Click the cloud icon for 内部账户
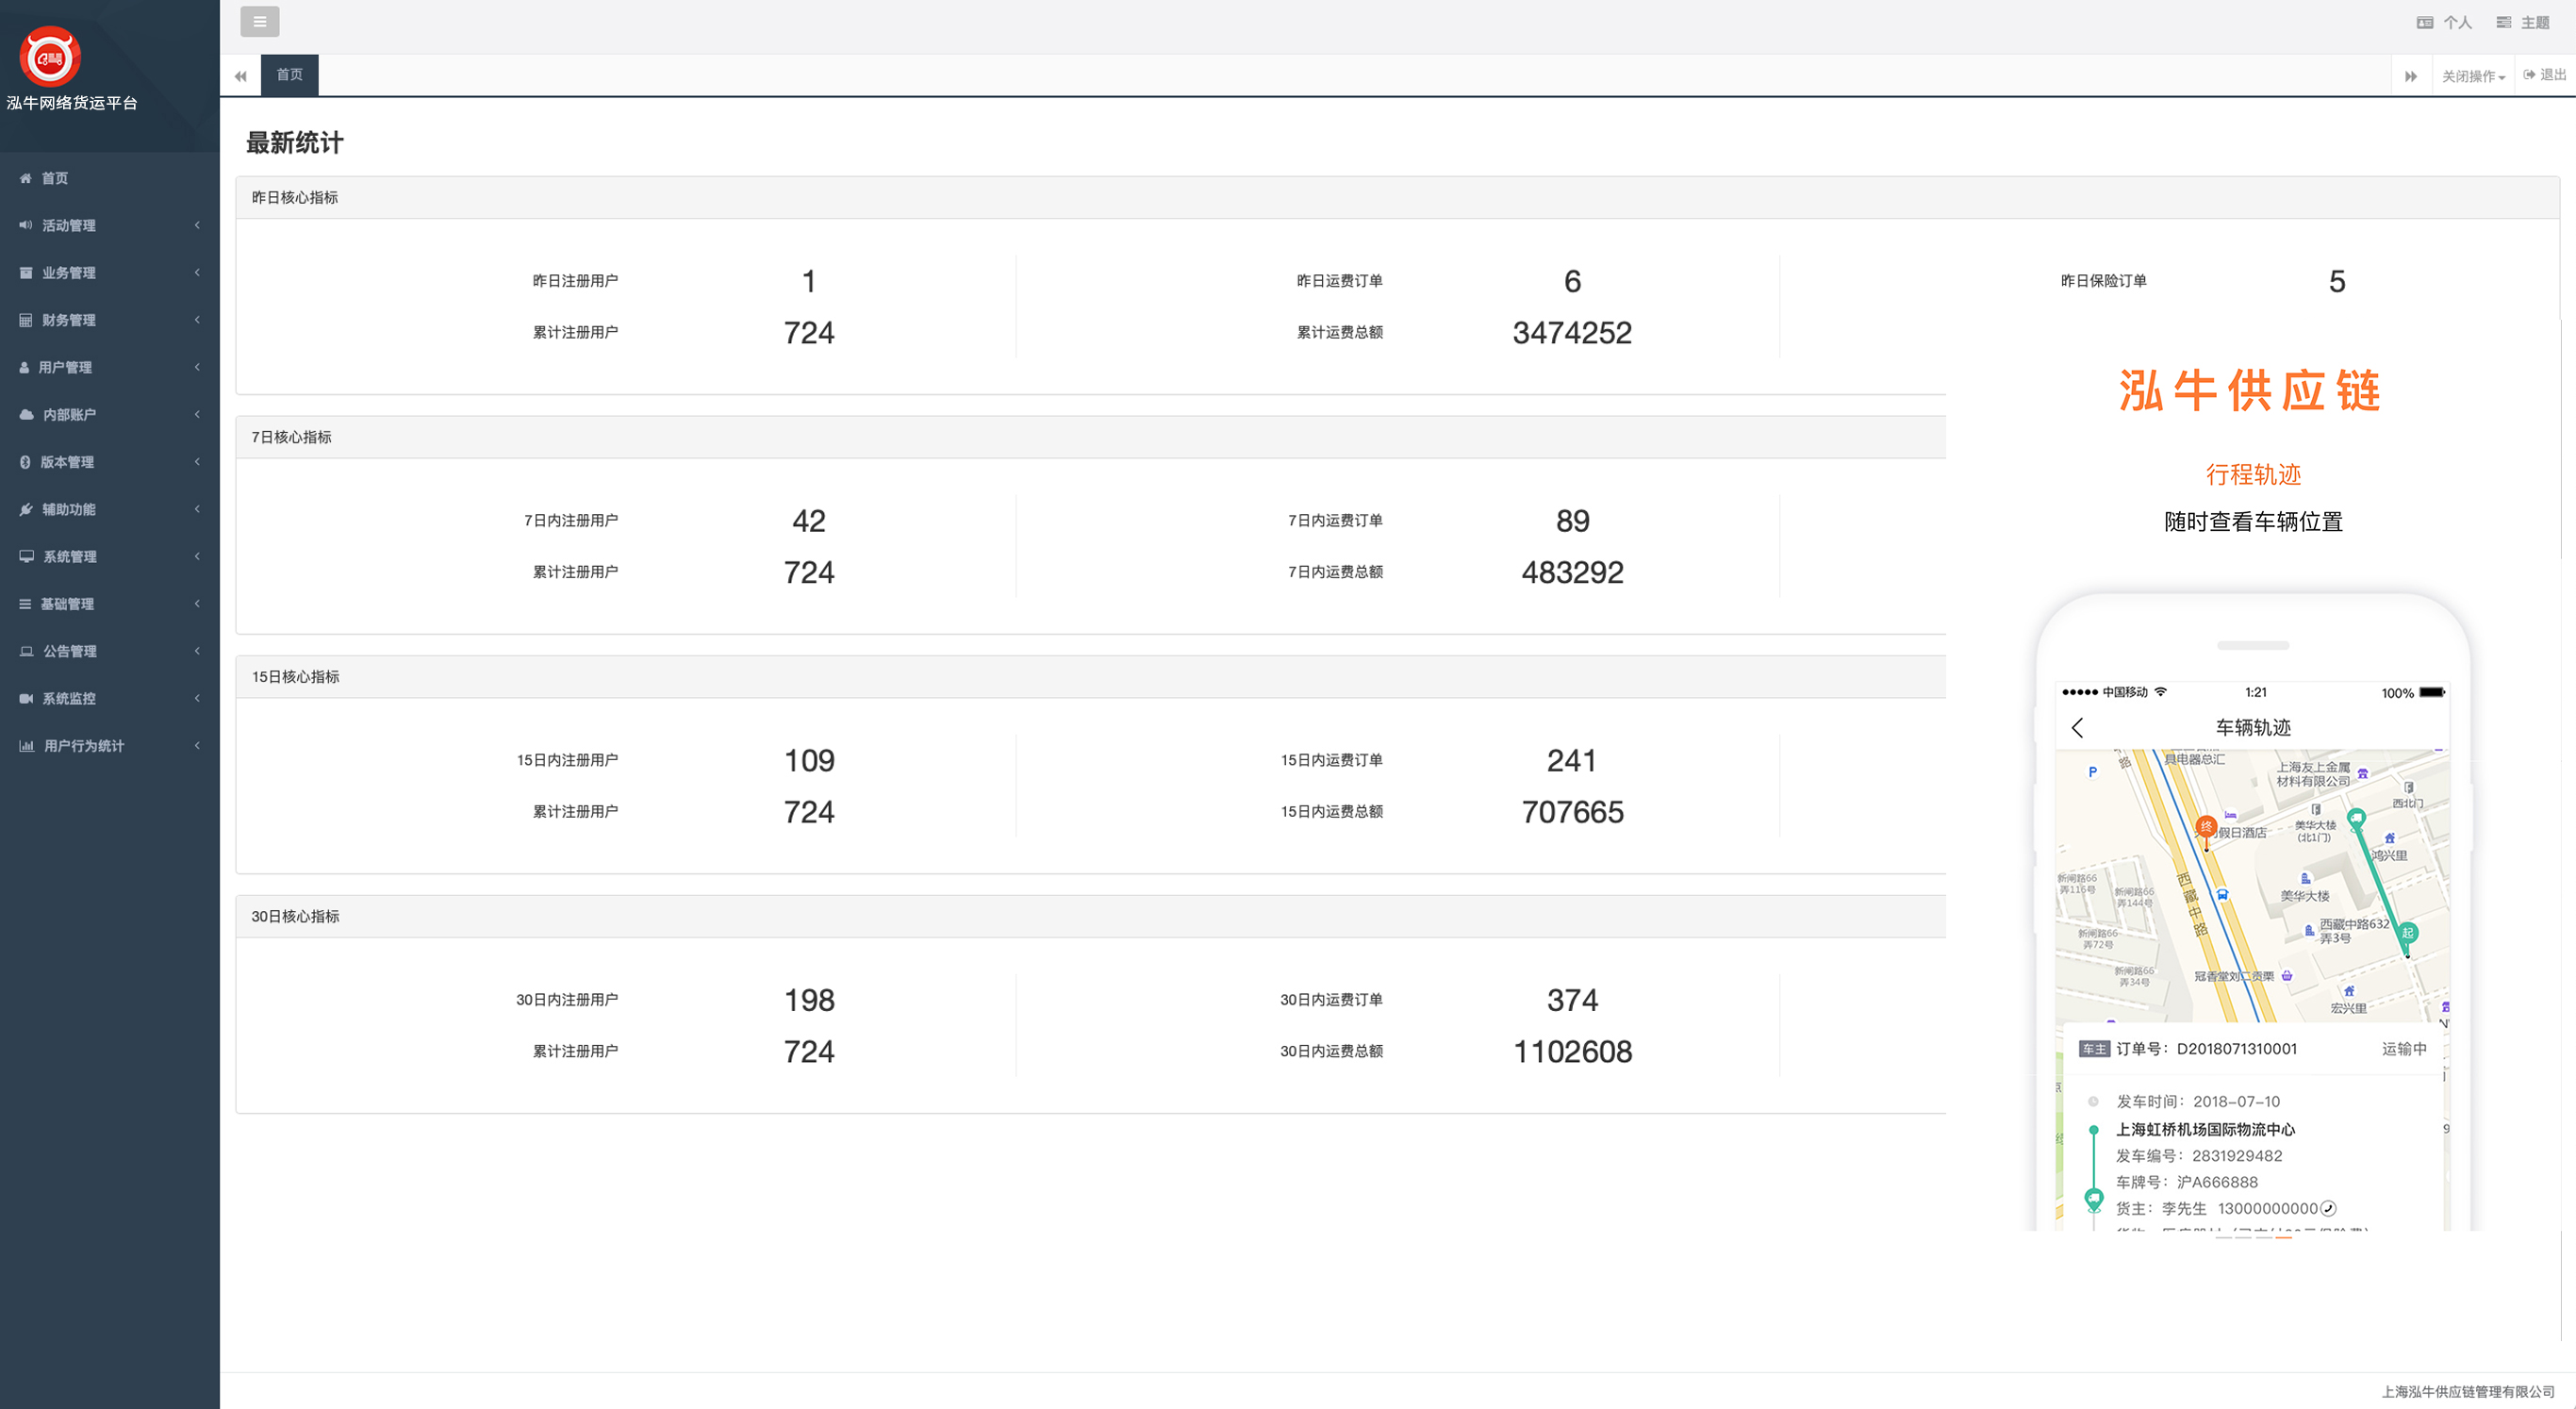Viewport: 2576px width, 1409px height. tap(27, 414)
